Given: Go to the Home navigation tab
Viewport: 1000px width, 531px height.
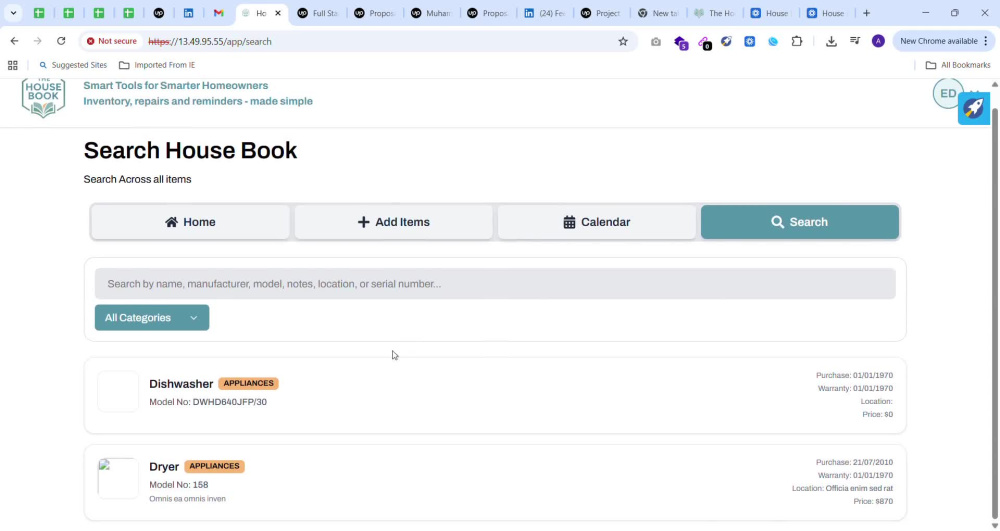Looking at the screenshot, I should (x=190, y=222).
